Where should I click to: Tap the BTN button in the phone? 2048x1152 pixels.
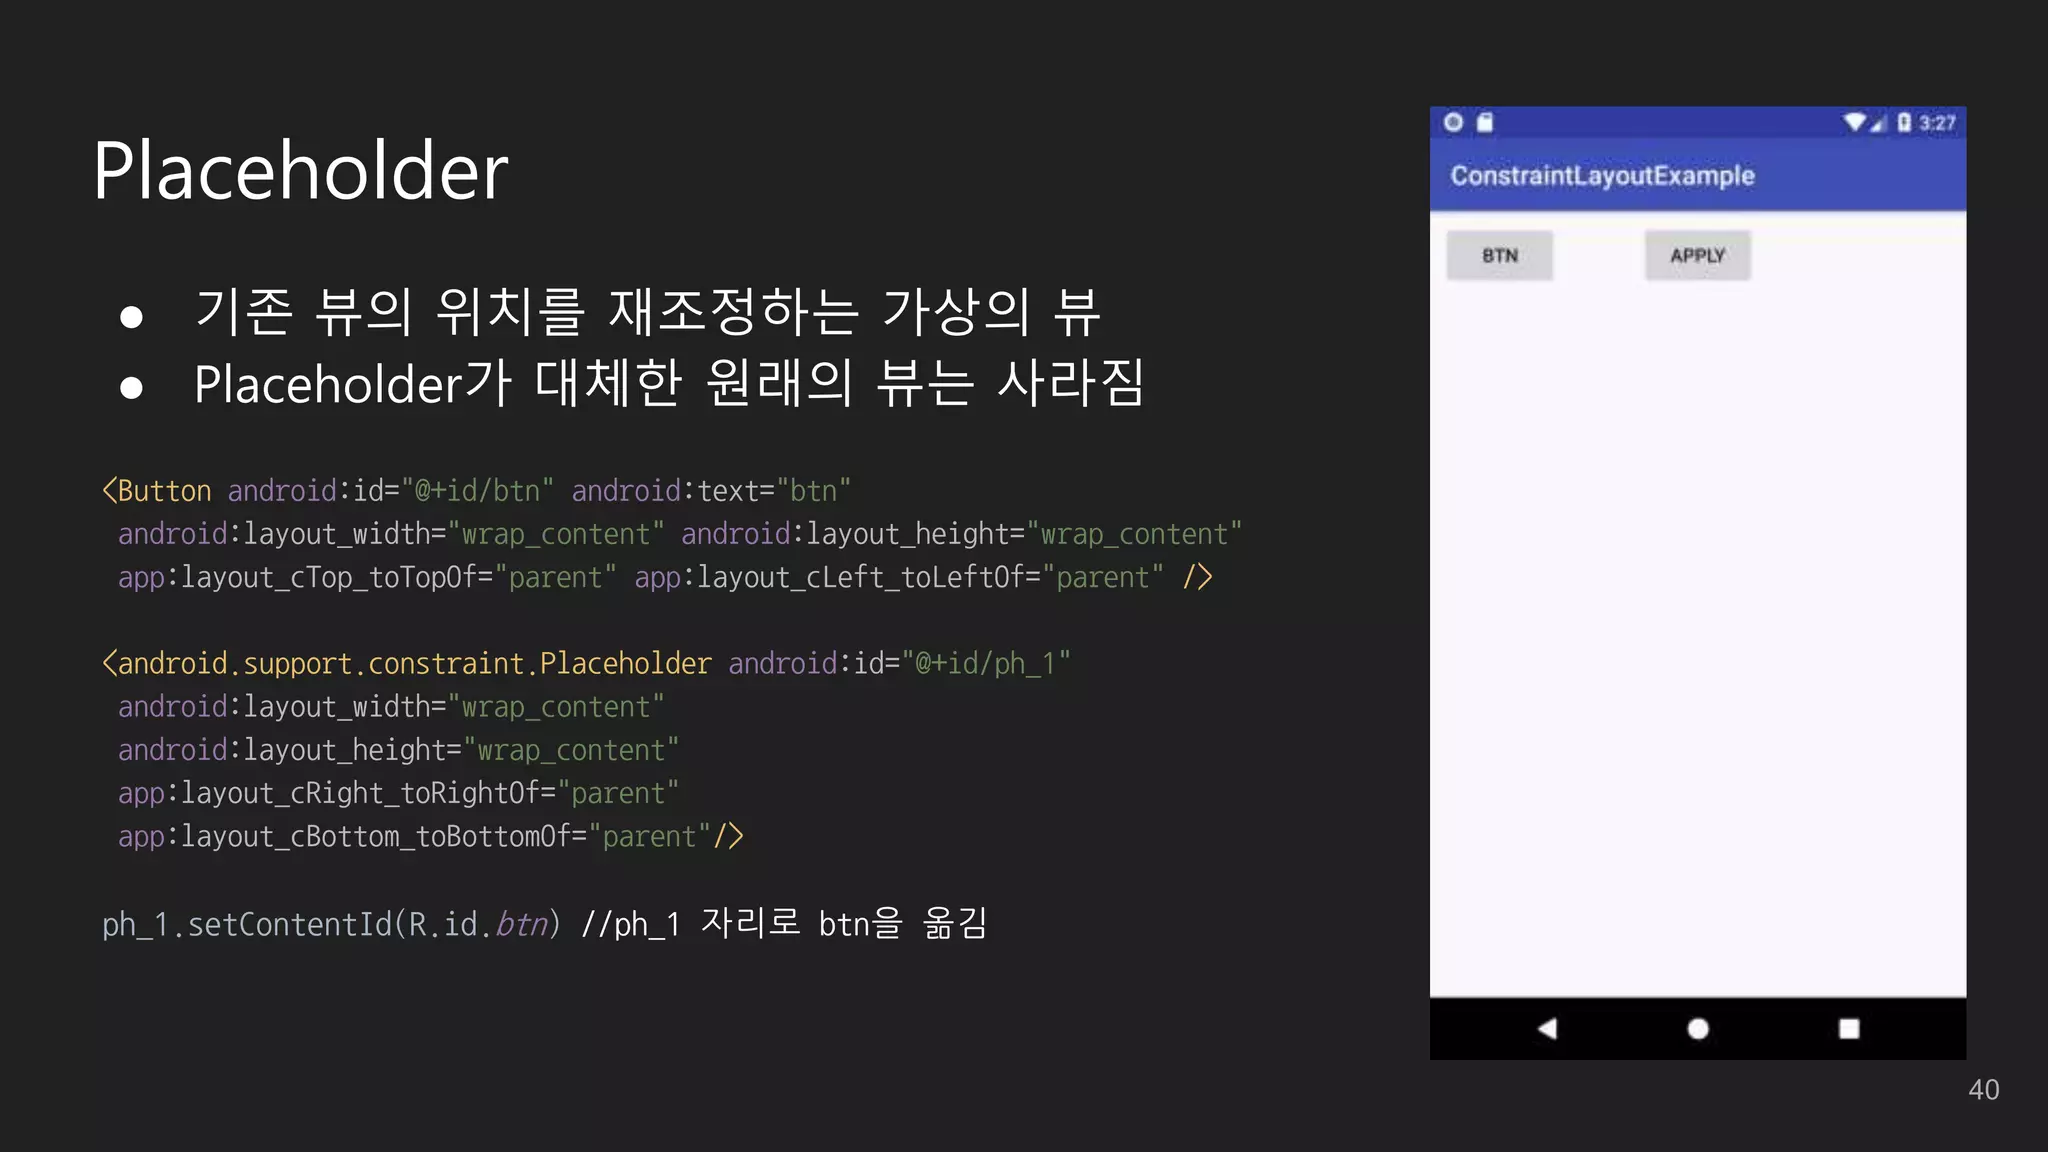(1499, 256)
